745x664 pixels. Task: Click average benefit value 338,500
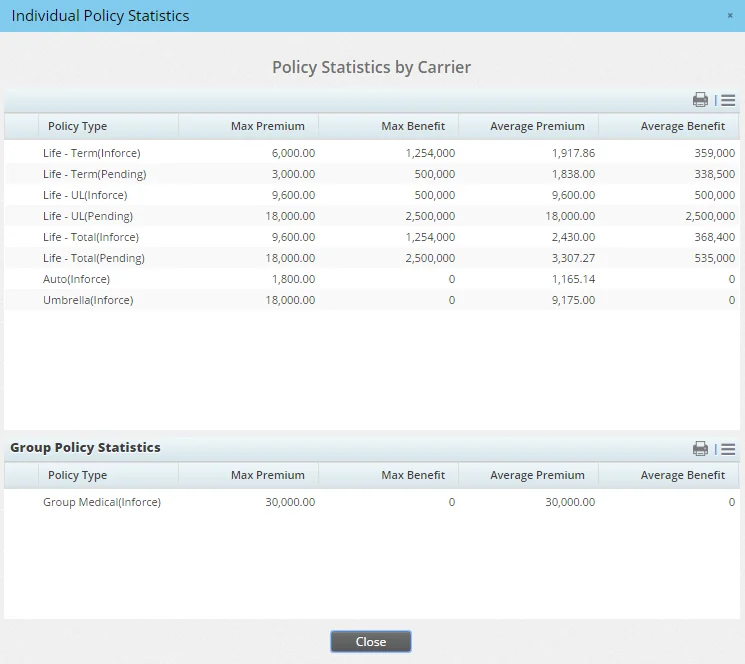[x=715, y=174]
